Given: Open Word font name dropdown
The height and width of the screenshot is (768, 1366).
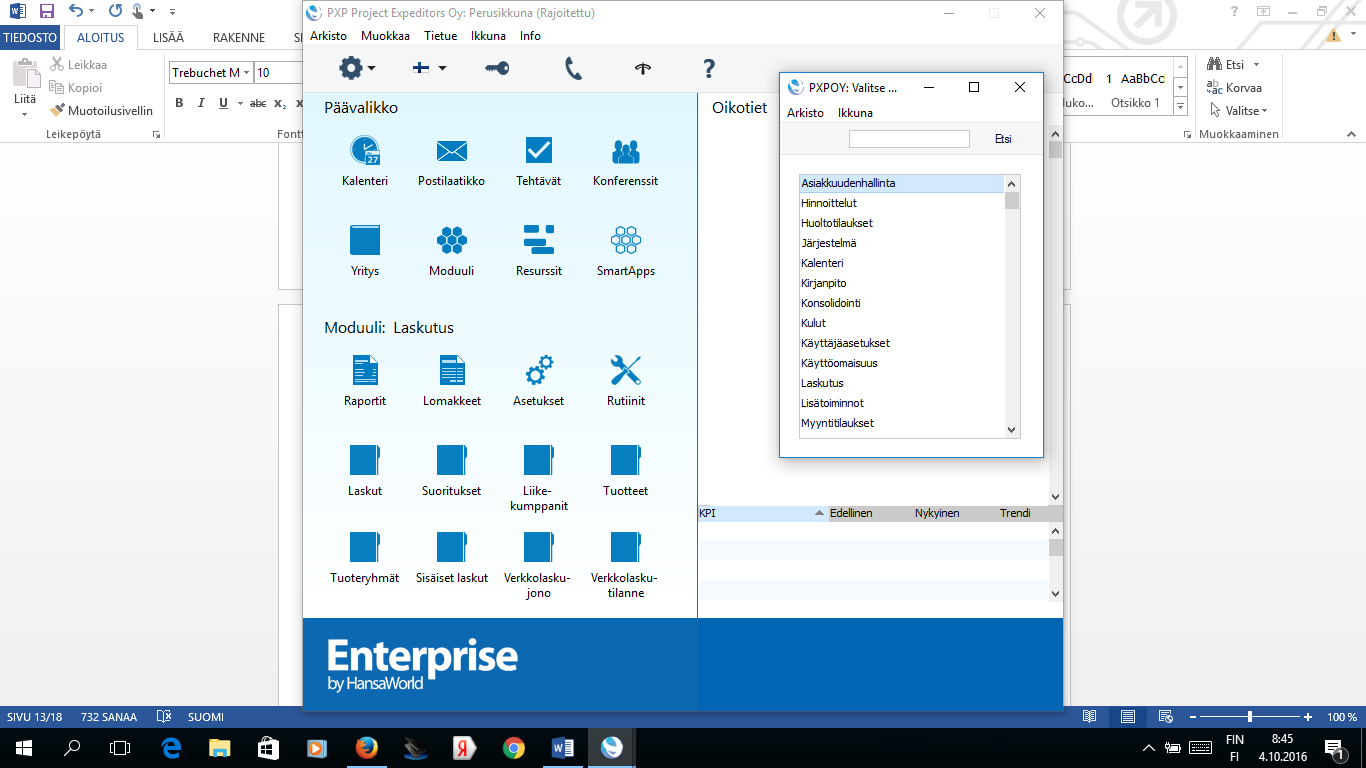Looking at the screenshot, I should point(246,73).
